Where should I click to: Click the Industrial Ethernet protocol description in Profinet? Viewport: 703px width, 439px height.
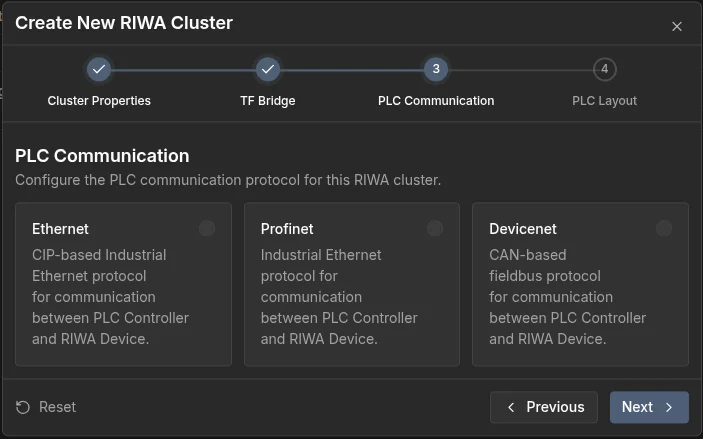click(x=339, y=297)
